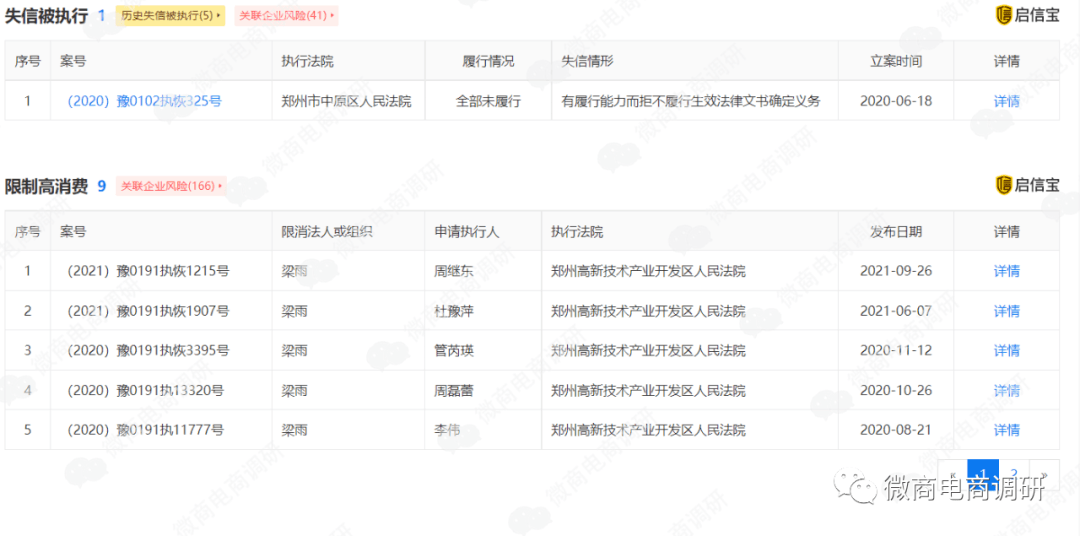This screenshot has height=536, width=1080.
Task: Click 梁雨 in the first 限制高消费 row
Action: (x=294, y=271)
